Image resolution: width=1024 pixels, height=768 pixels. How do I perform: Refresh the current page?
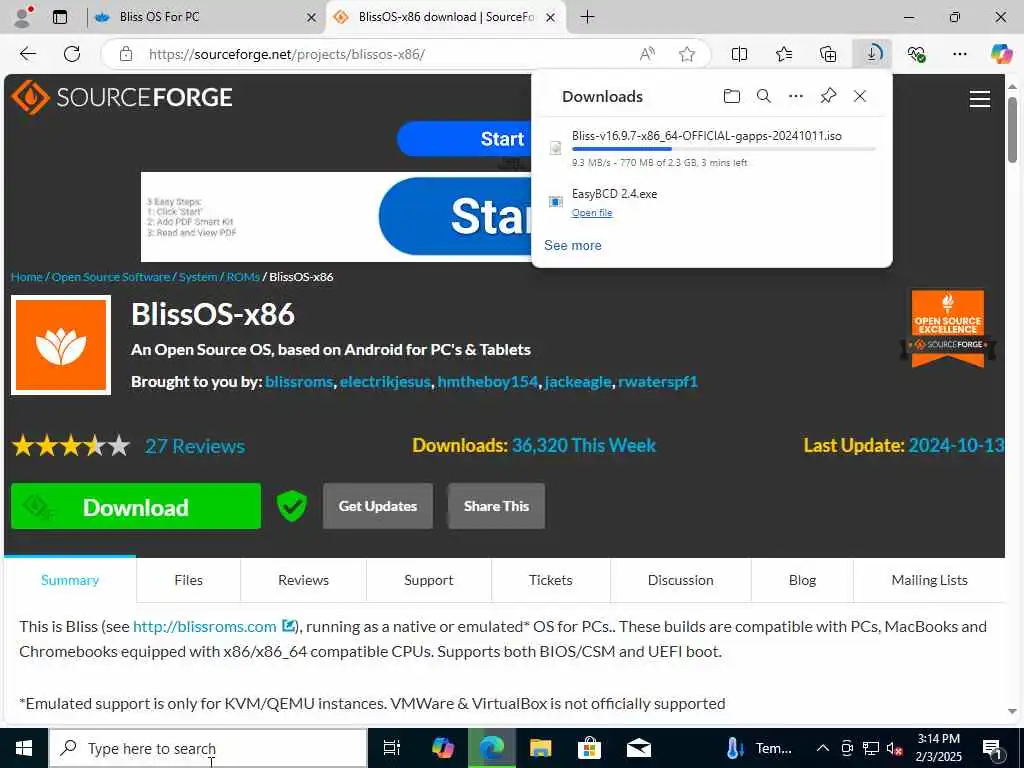point(72,54)
